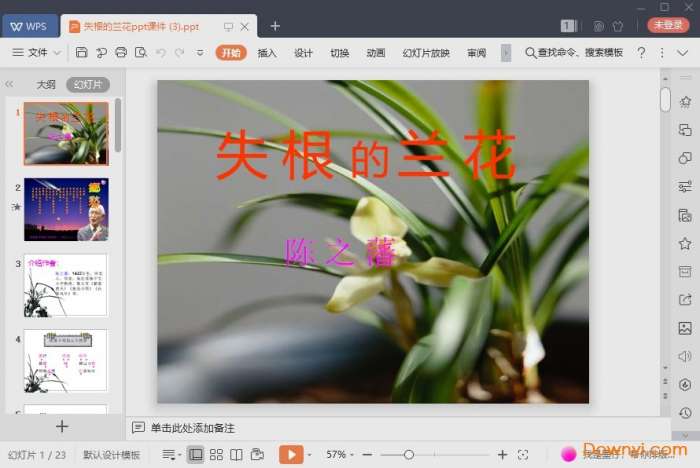Viewport: 700px width, 468px height.
Task: Open the 幻灯片放映 tab
Action: 426,53
